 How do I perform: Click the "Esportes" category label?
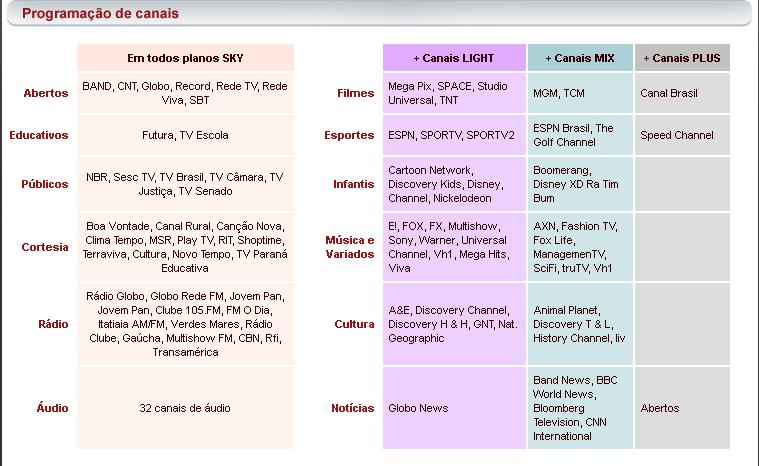click(x=349, y=135)
